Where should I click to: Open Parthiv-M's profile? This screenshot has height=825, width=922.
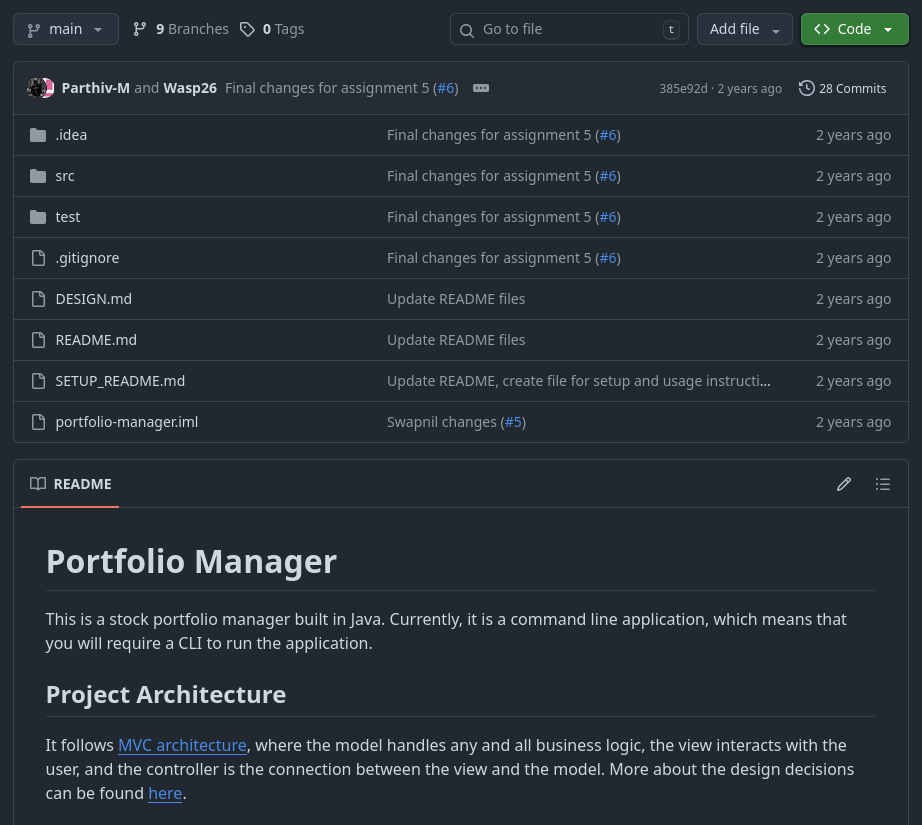click(x=95, y=88)
